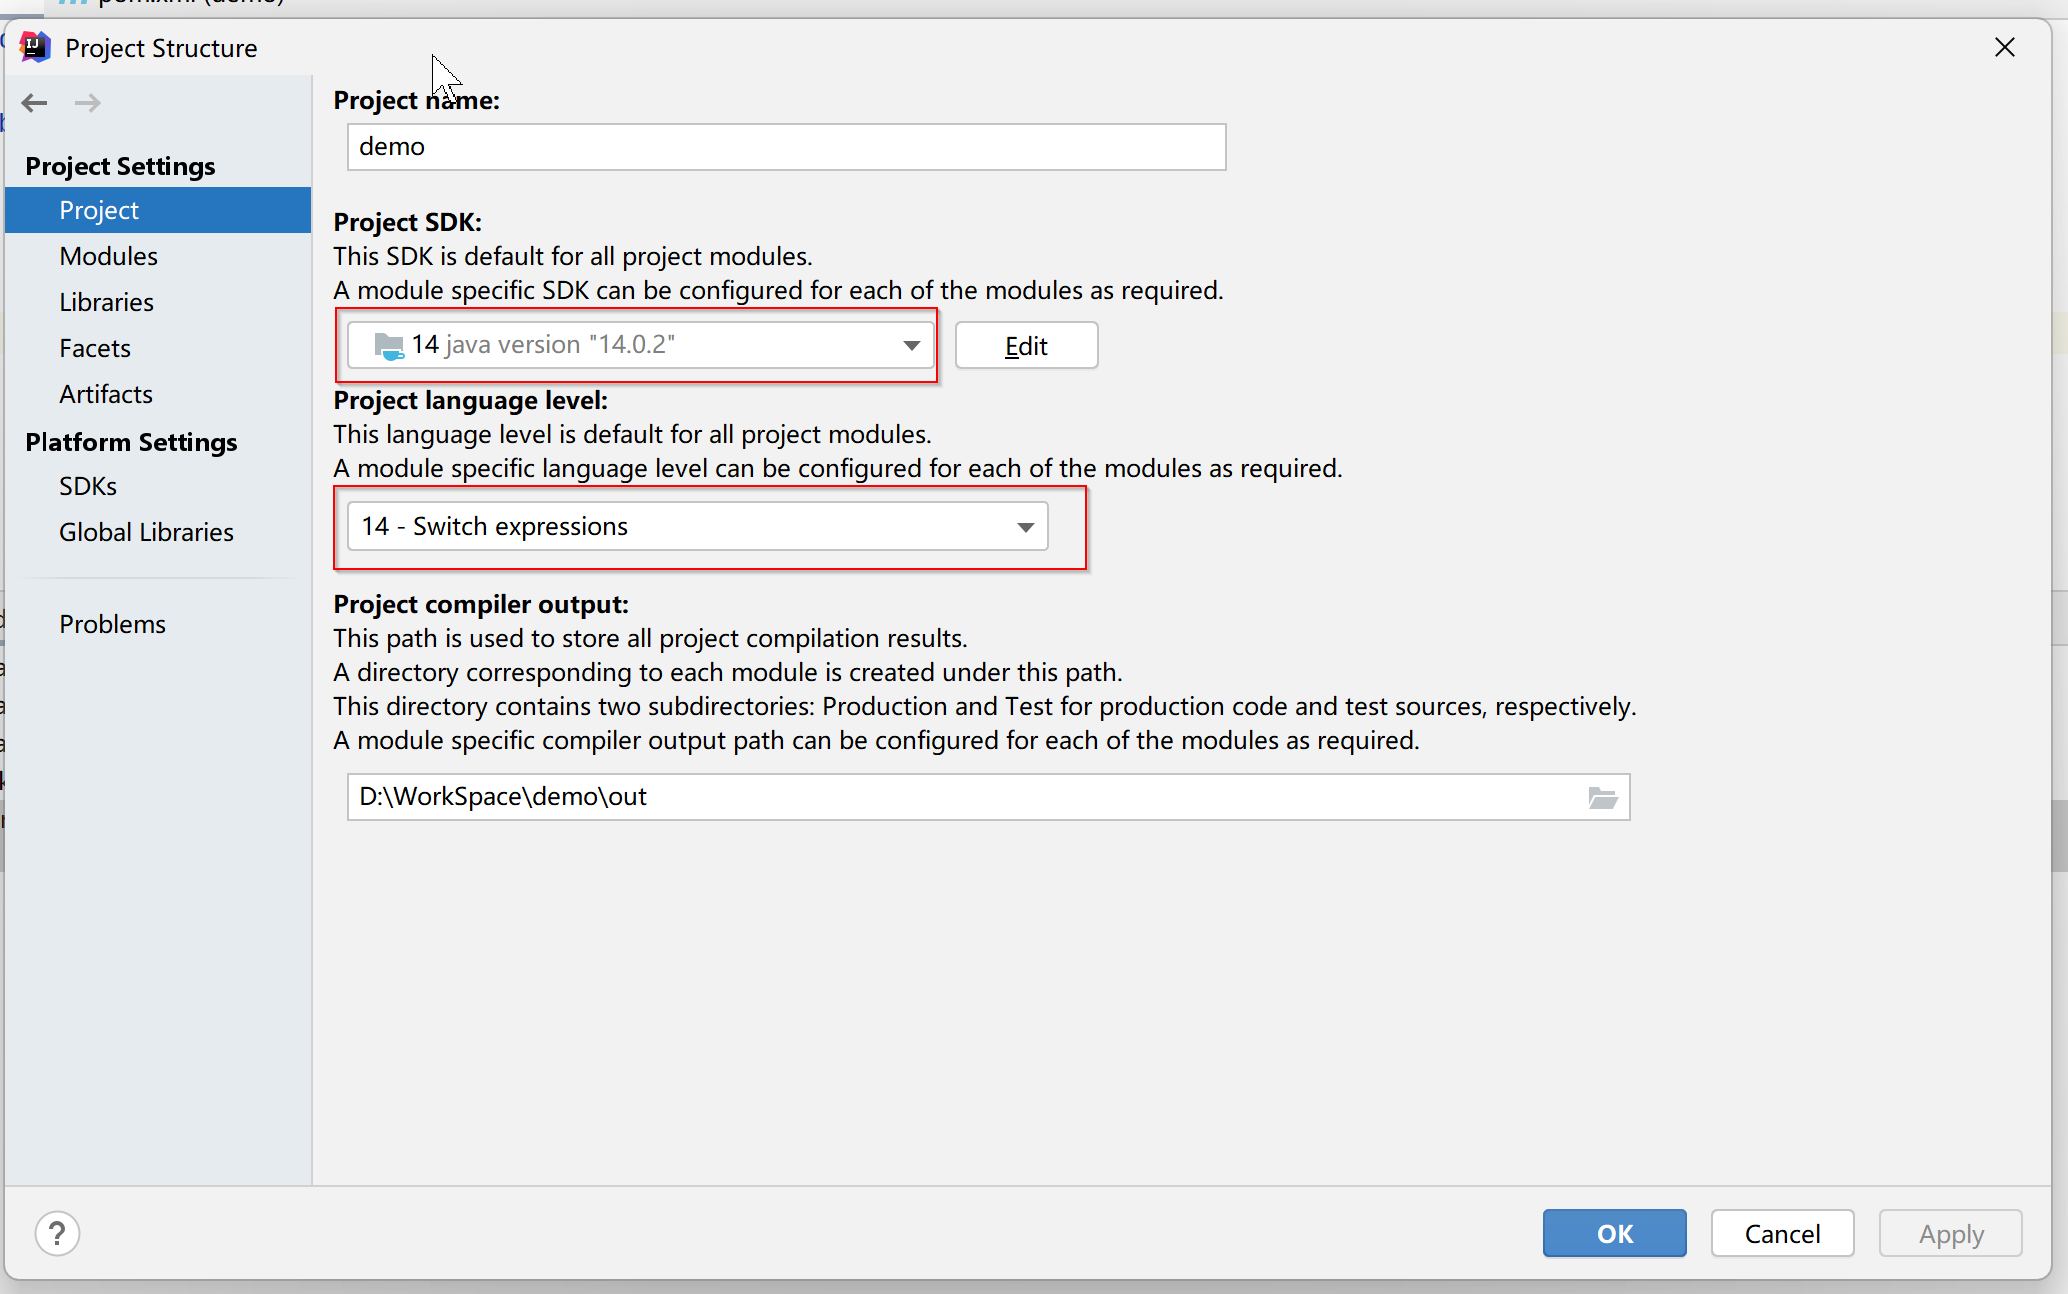Select SDKs under Platform Settings
The image size is (2068, 1294).
tap(88, 486)
